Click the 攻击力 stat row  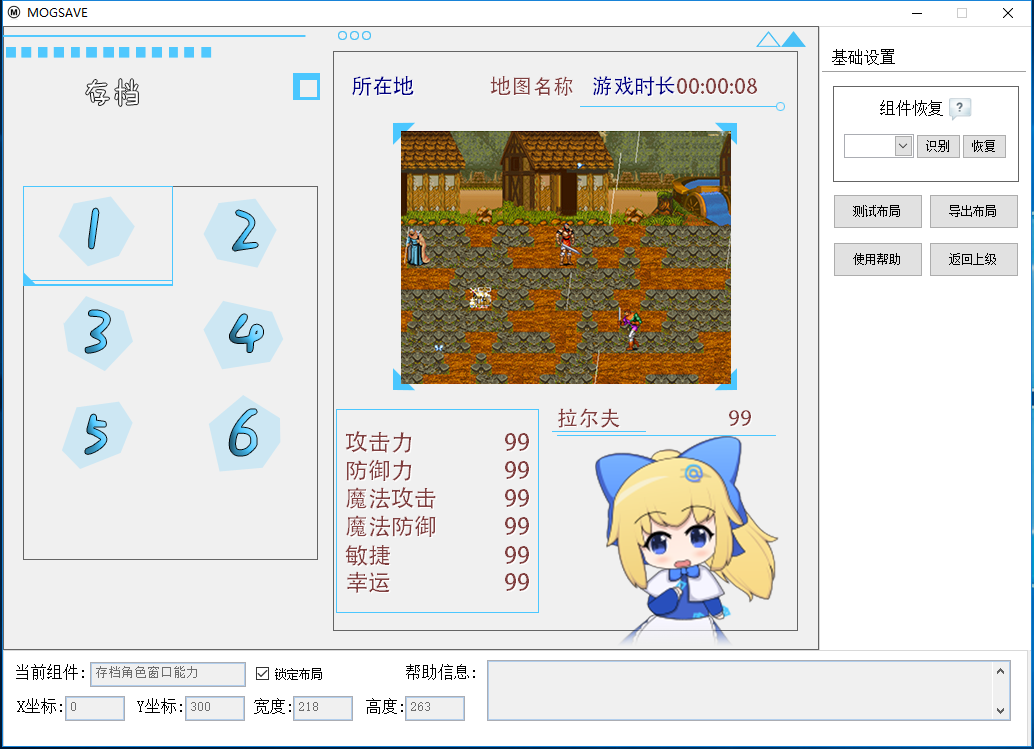[x=437, y=442]
